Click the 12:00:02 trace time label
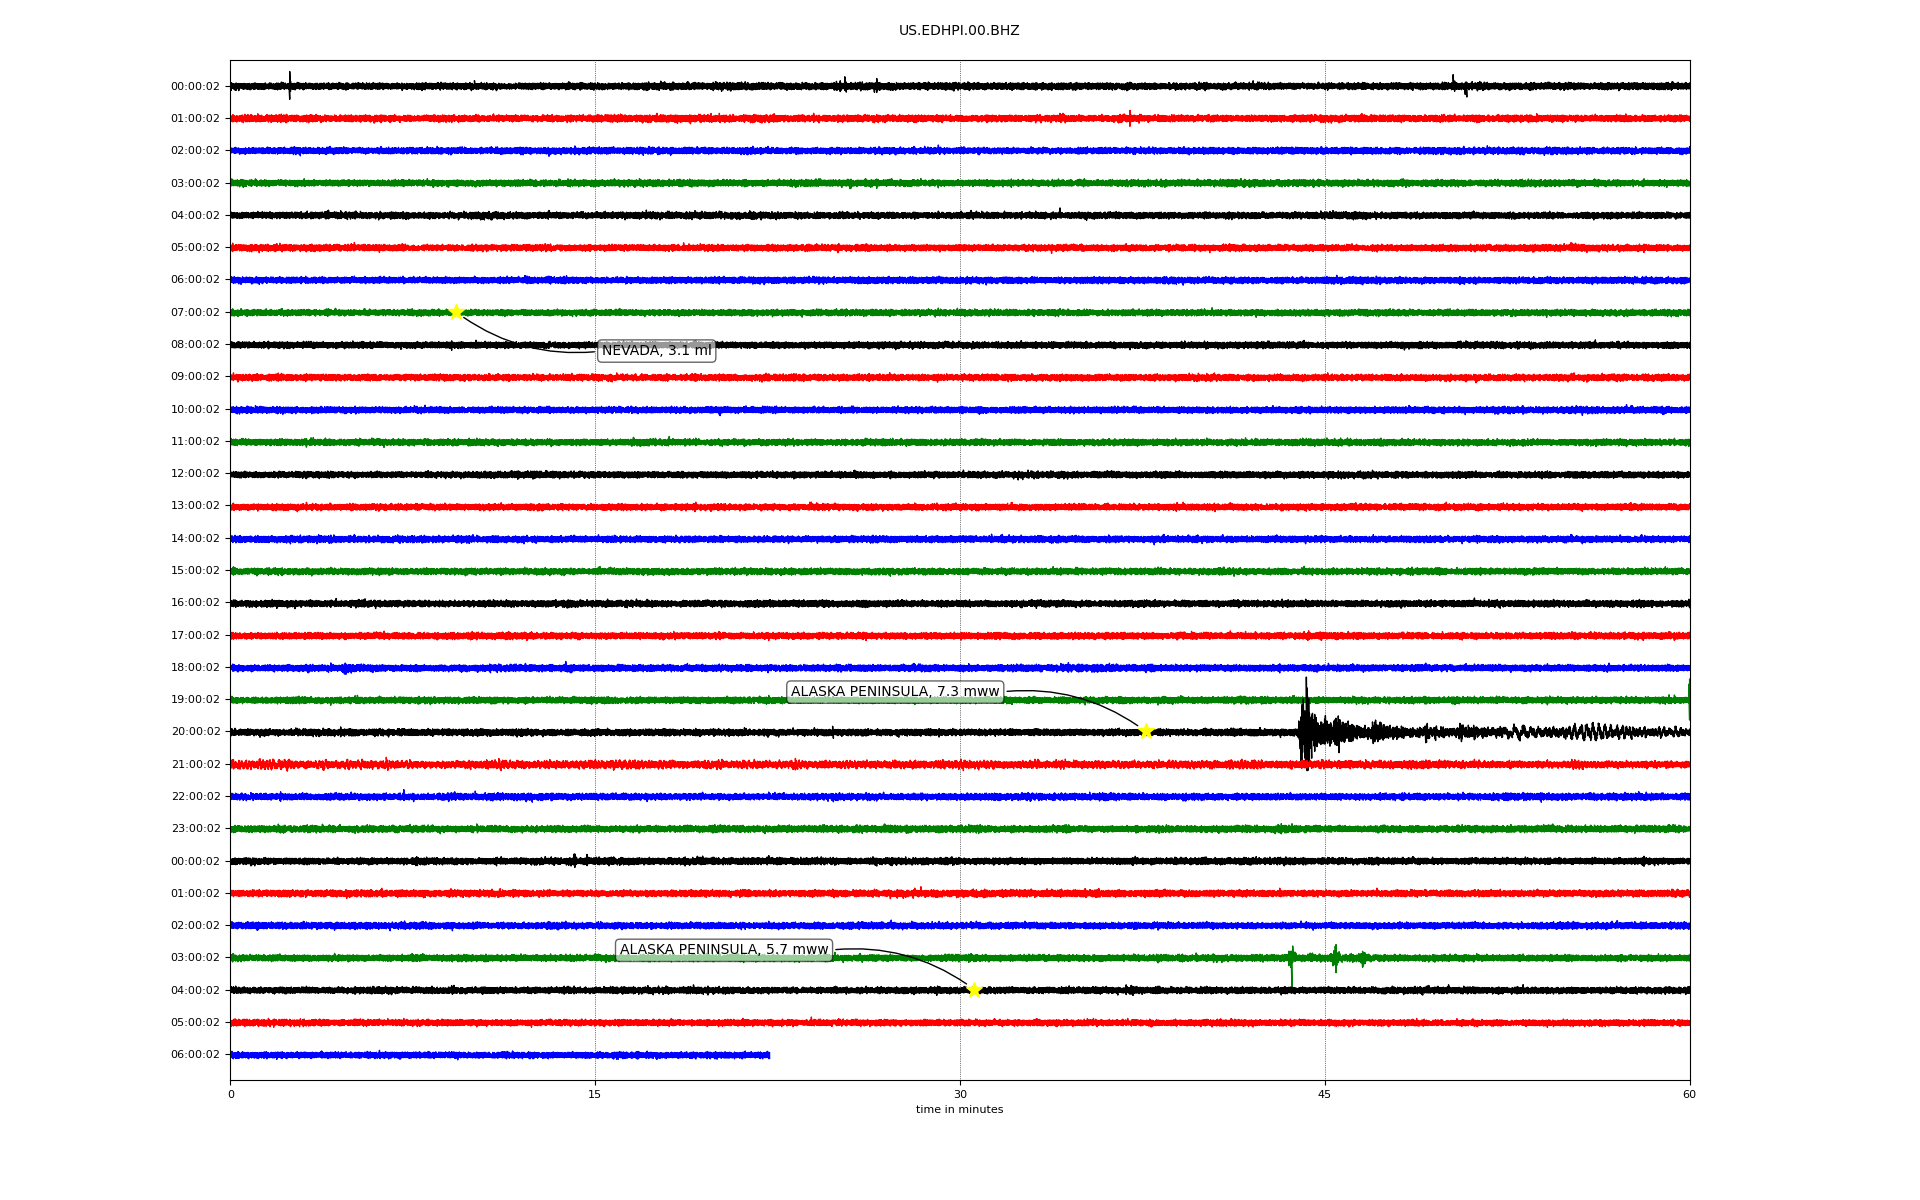The width and height of the screenshot is (1920, 1200). tap(195, 474)
